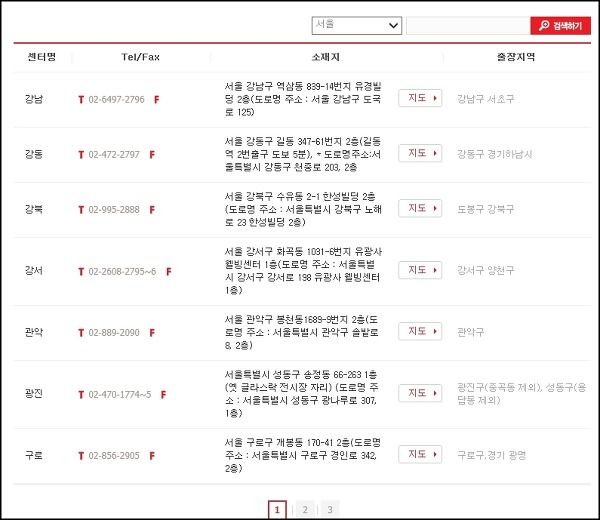Click phone number 02-470-1774~5
600x520 pixels.
[120, 394]
